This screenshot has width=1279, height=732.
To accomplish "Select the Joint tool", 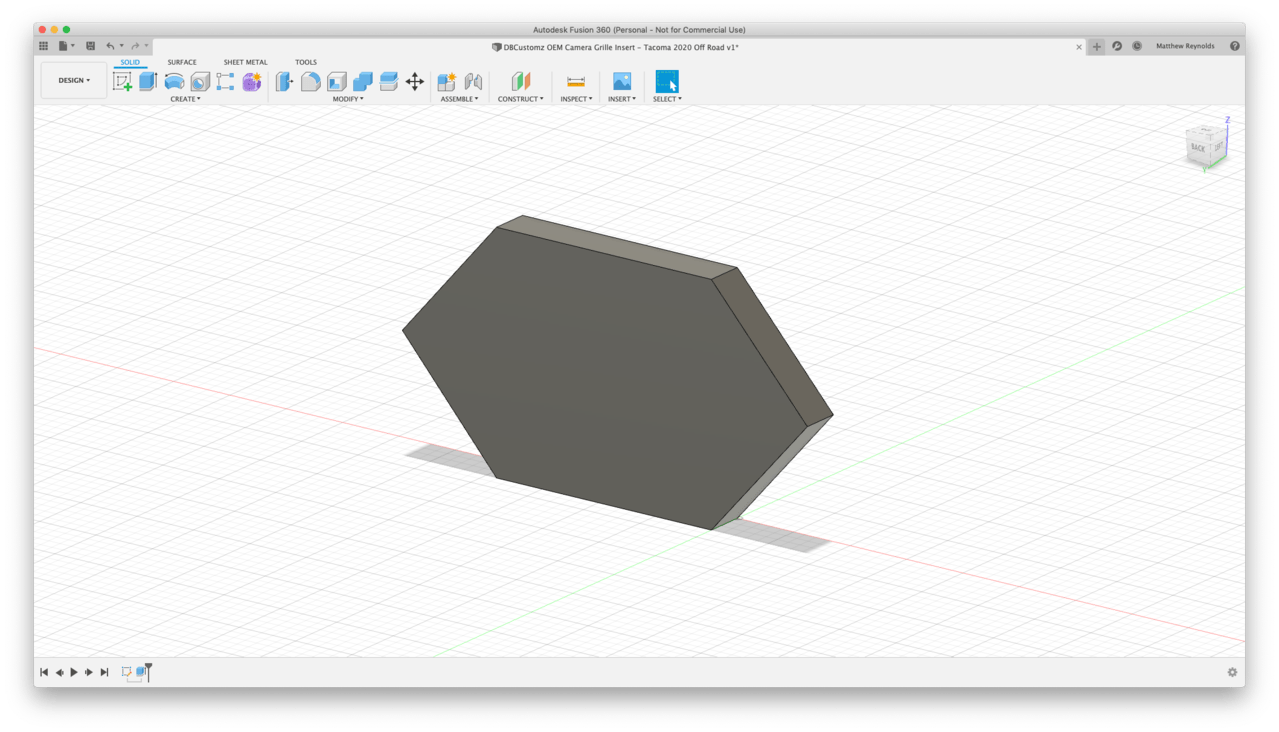I will 473,81.
